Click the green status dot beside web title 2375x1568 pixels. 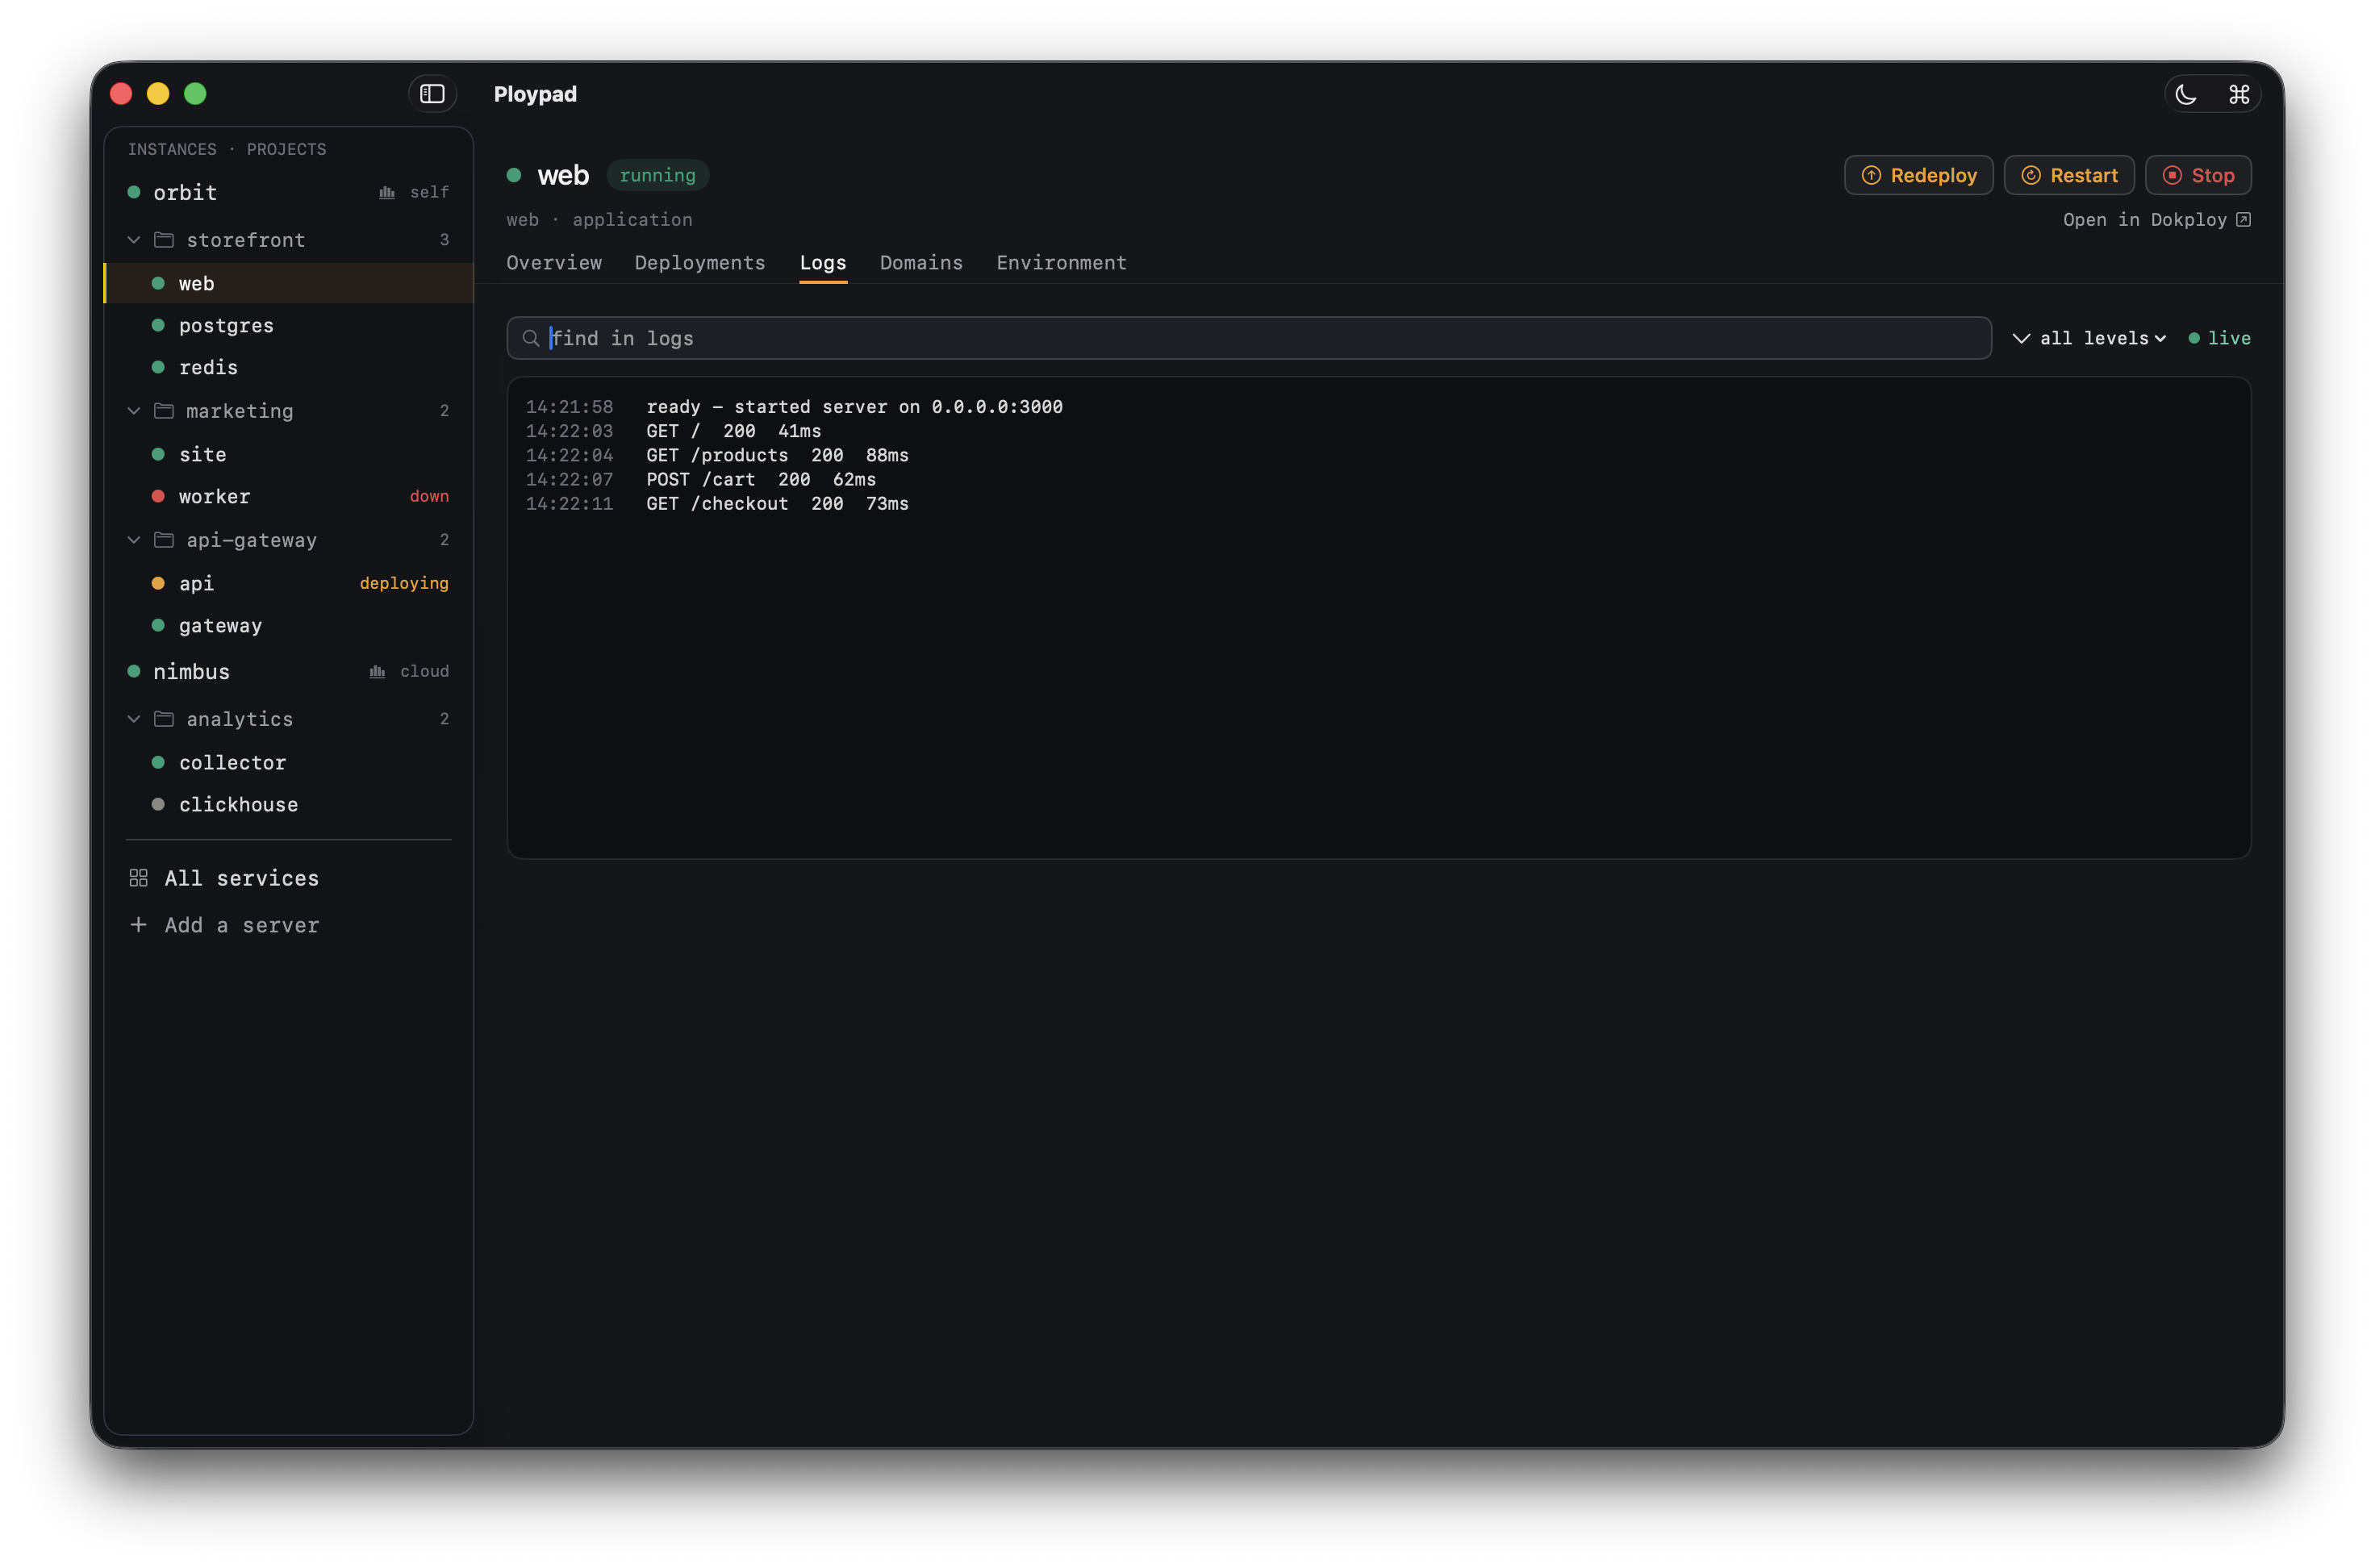tap(514, 175)
